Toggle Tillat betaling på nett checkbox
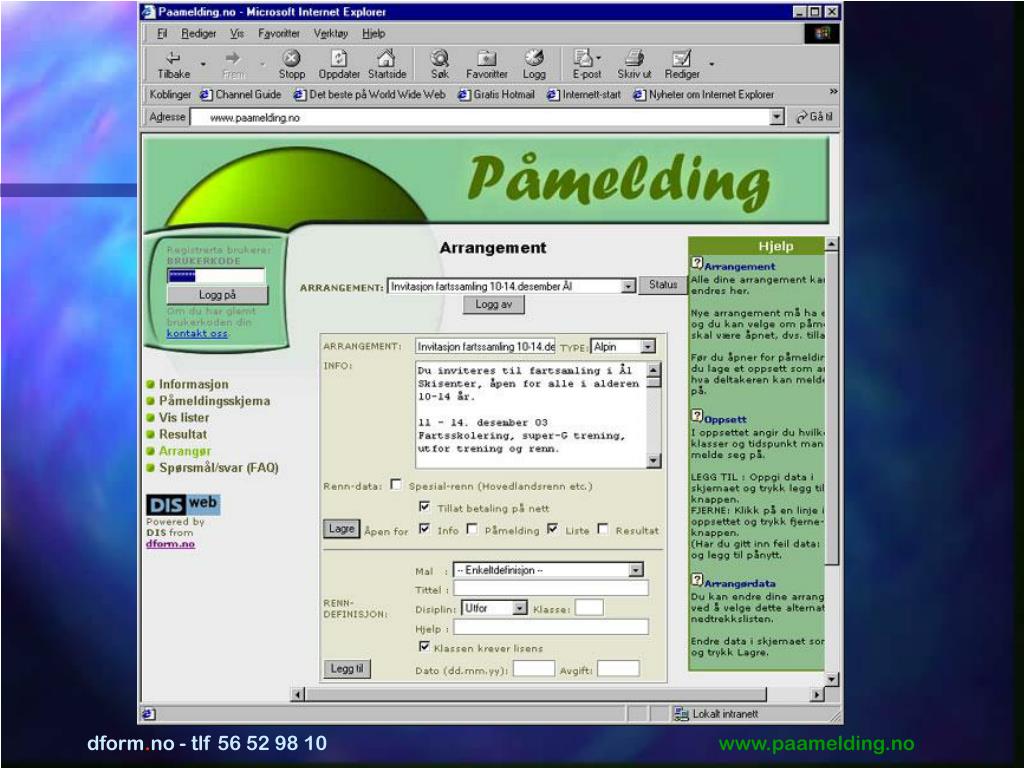This screenshot has width=1024, height=768. [424, 506]
